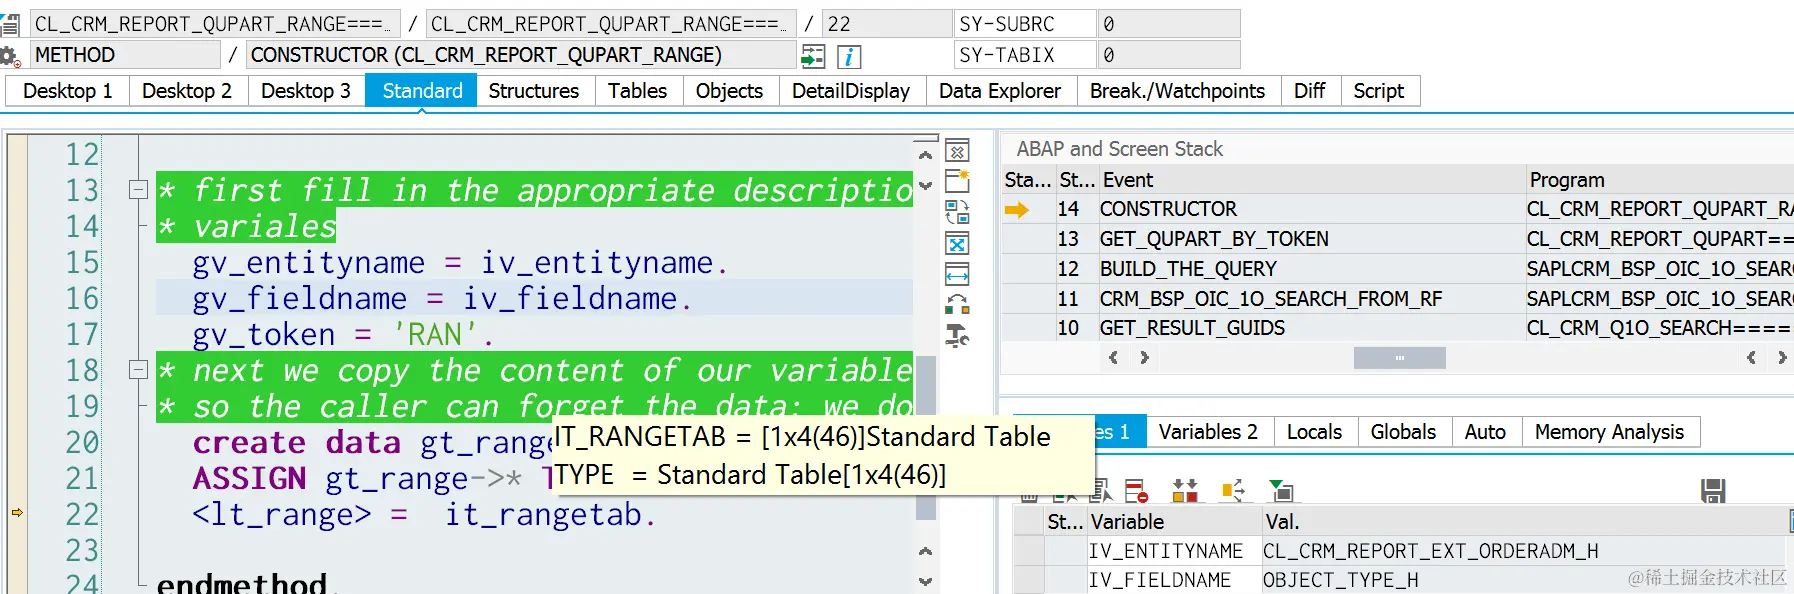
Task: Open the Globals tab
Action: [x=1403, y=432]
